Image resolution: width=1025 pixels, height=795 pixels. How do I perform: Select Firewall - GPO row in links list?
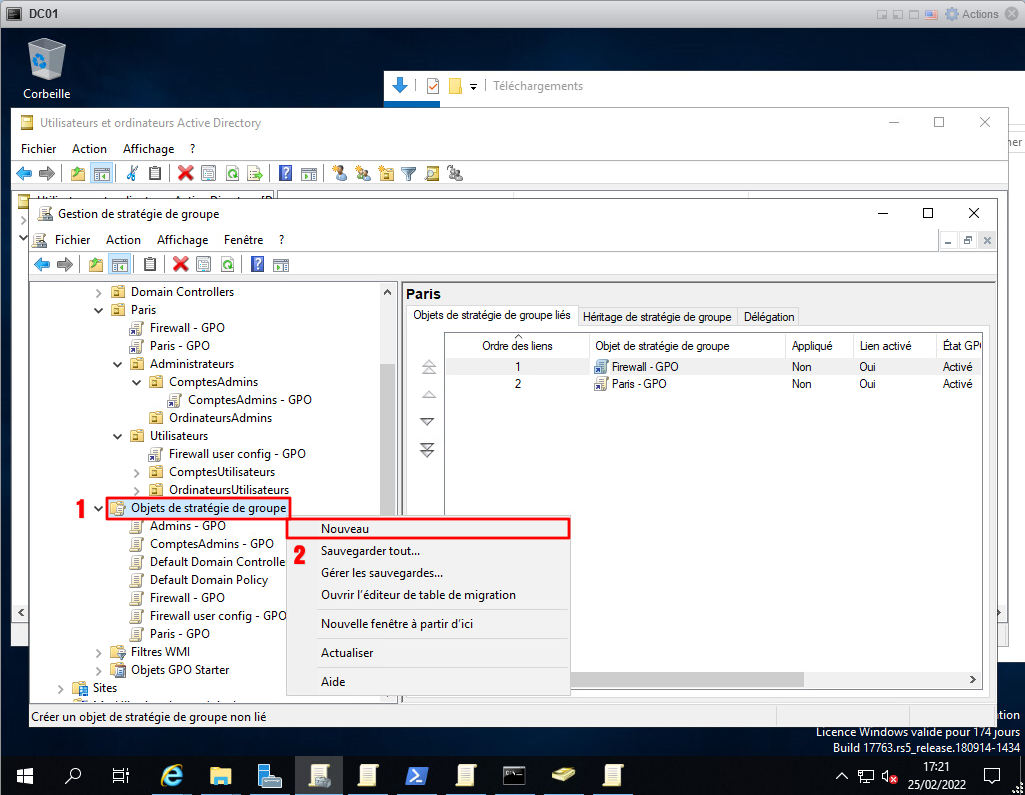click(x=645, y=367)
